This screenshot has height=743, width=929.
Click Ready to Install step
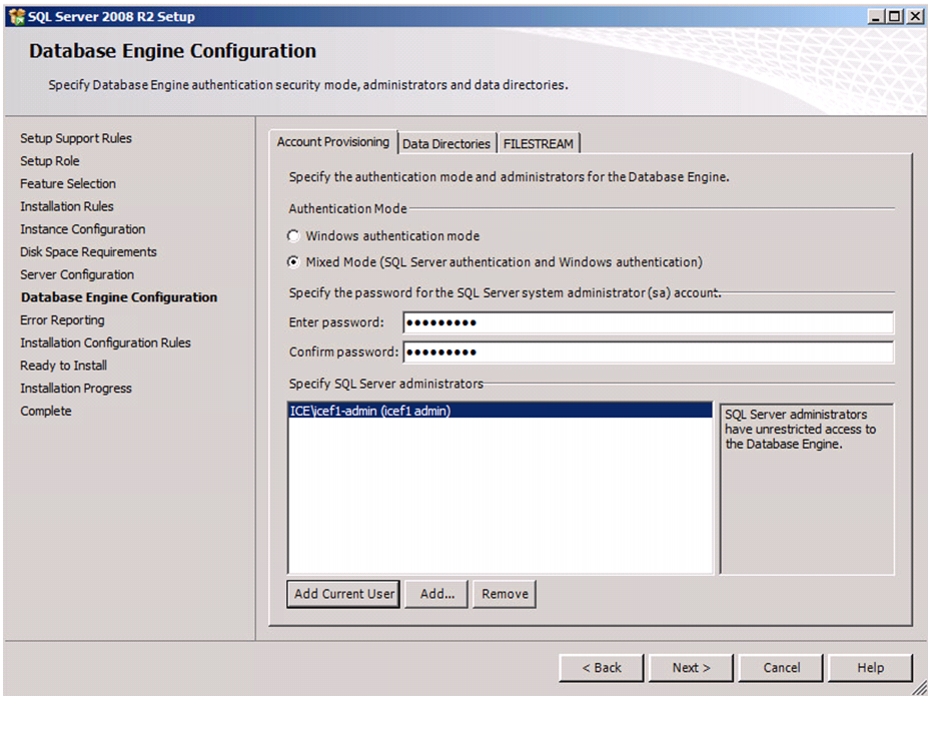point(63,366)
